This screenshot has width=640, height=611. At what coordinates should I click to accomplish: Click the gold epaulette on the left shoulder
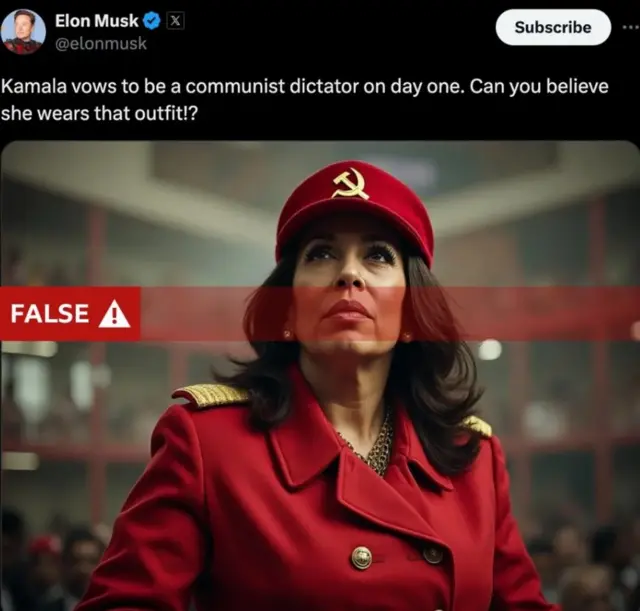pyautogui.click(x=211, y=395)
